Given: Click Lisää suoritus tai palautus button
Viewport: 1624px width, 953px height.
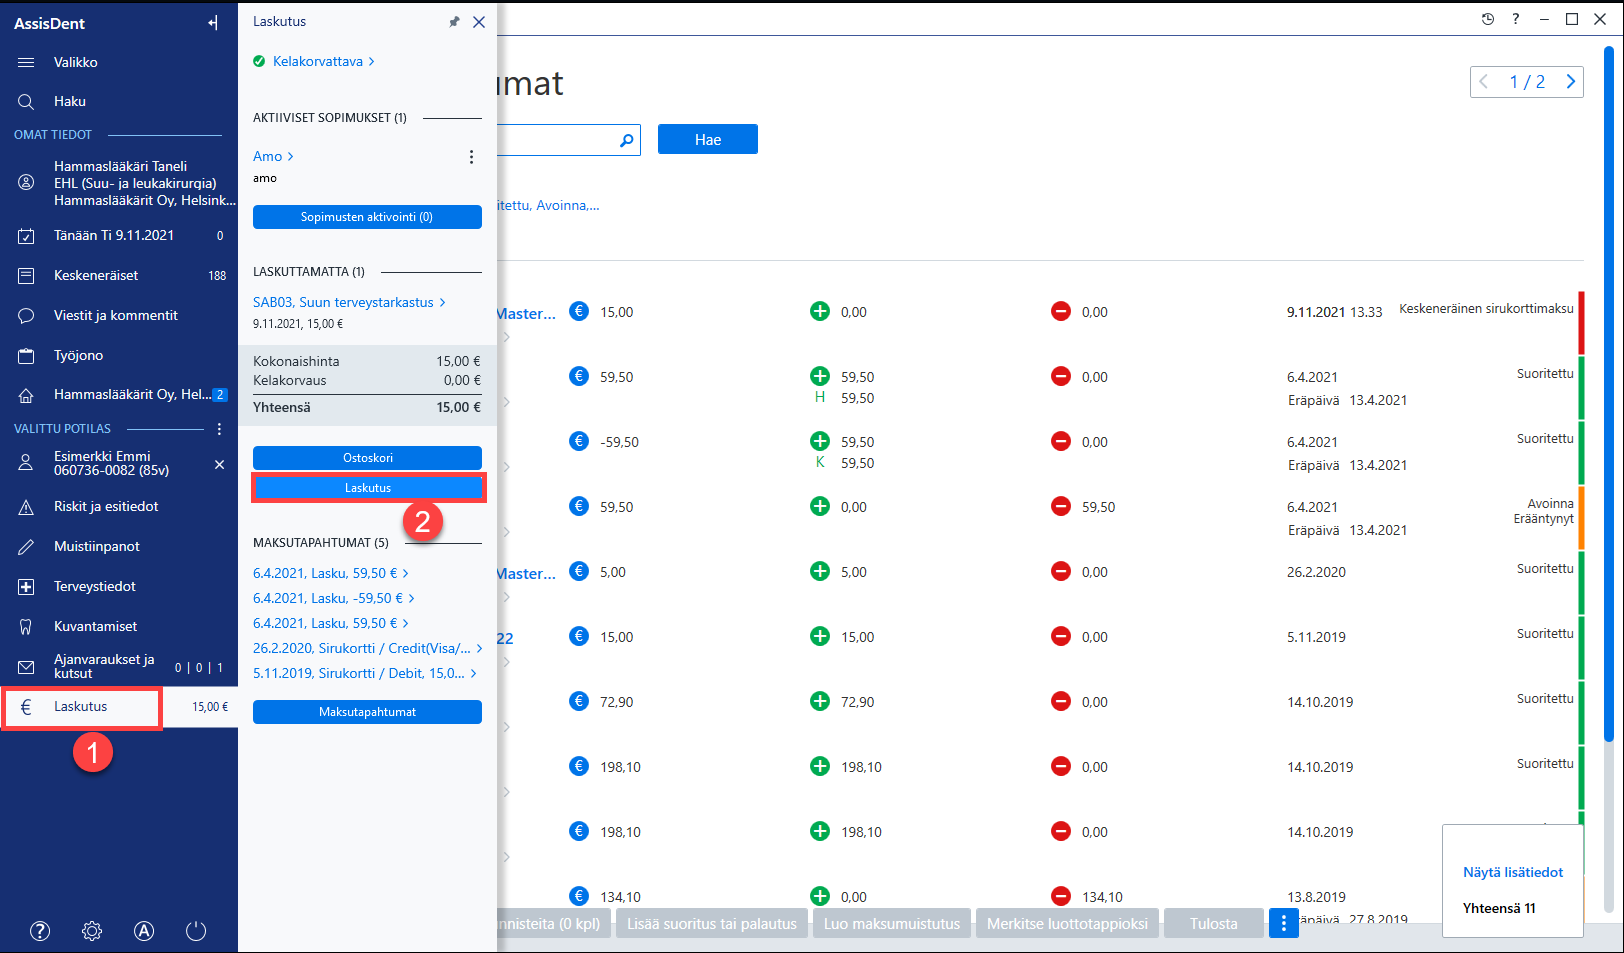Looking at the screenshot, I should pyautogui.click(x=712, y=924).
